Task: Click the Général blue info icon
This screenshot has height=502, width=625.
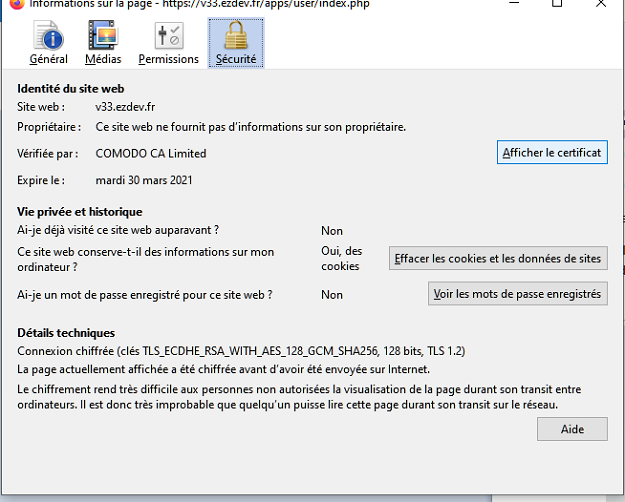Action: [48, 36]
